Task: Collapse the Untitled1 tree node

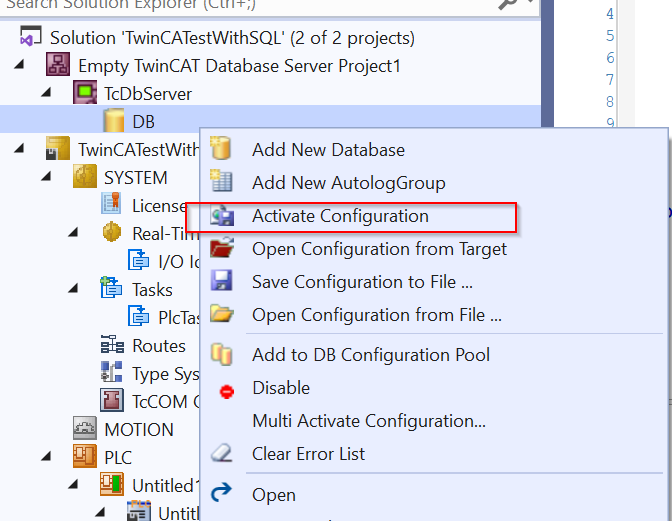Action: click(73, 485)
